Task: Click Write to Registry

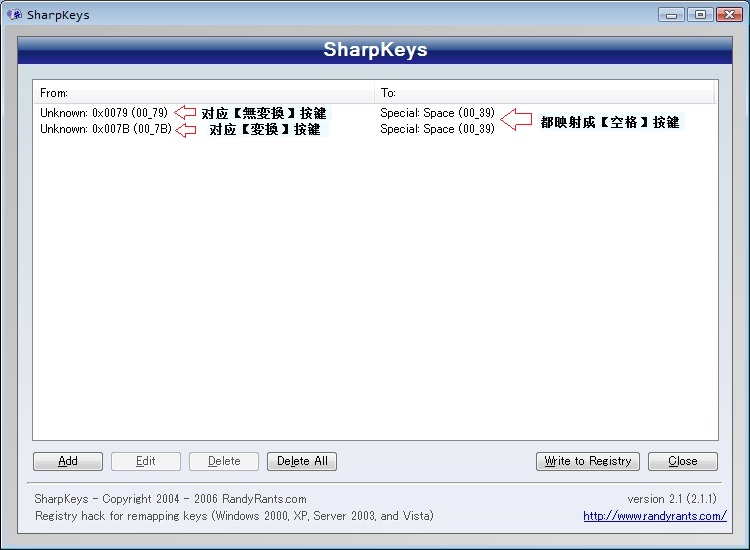Action: (588, 461)
